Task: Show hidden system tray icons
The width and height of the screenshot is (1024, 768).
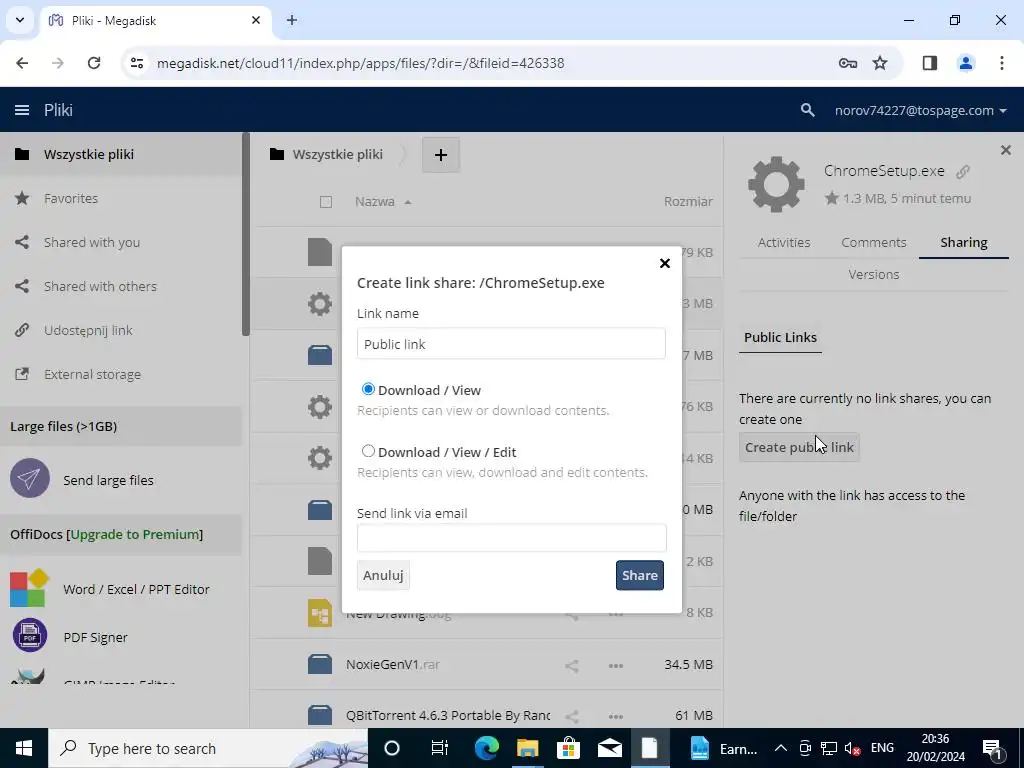Action: (780, 748)
